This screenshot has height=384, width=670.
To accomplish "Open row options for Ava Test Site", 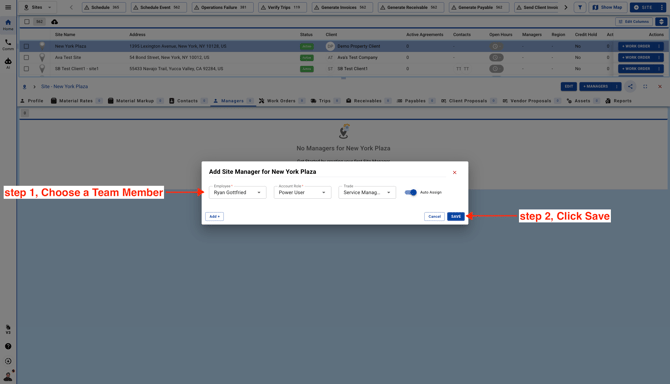I will pyautogui.click(x=659, y=57).
